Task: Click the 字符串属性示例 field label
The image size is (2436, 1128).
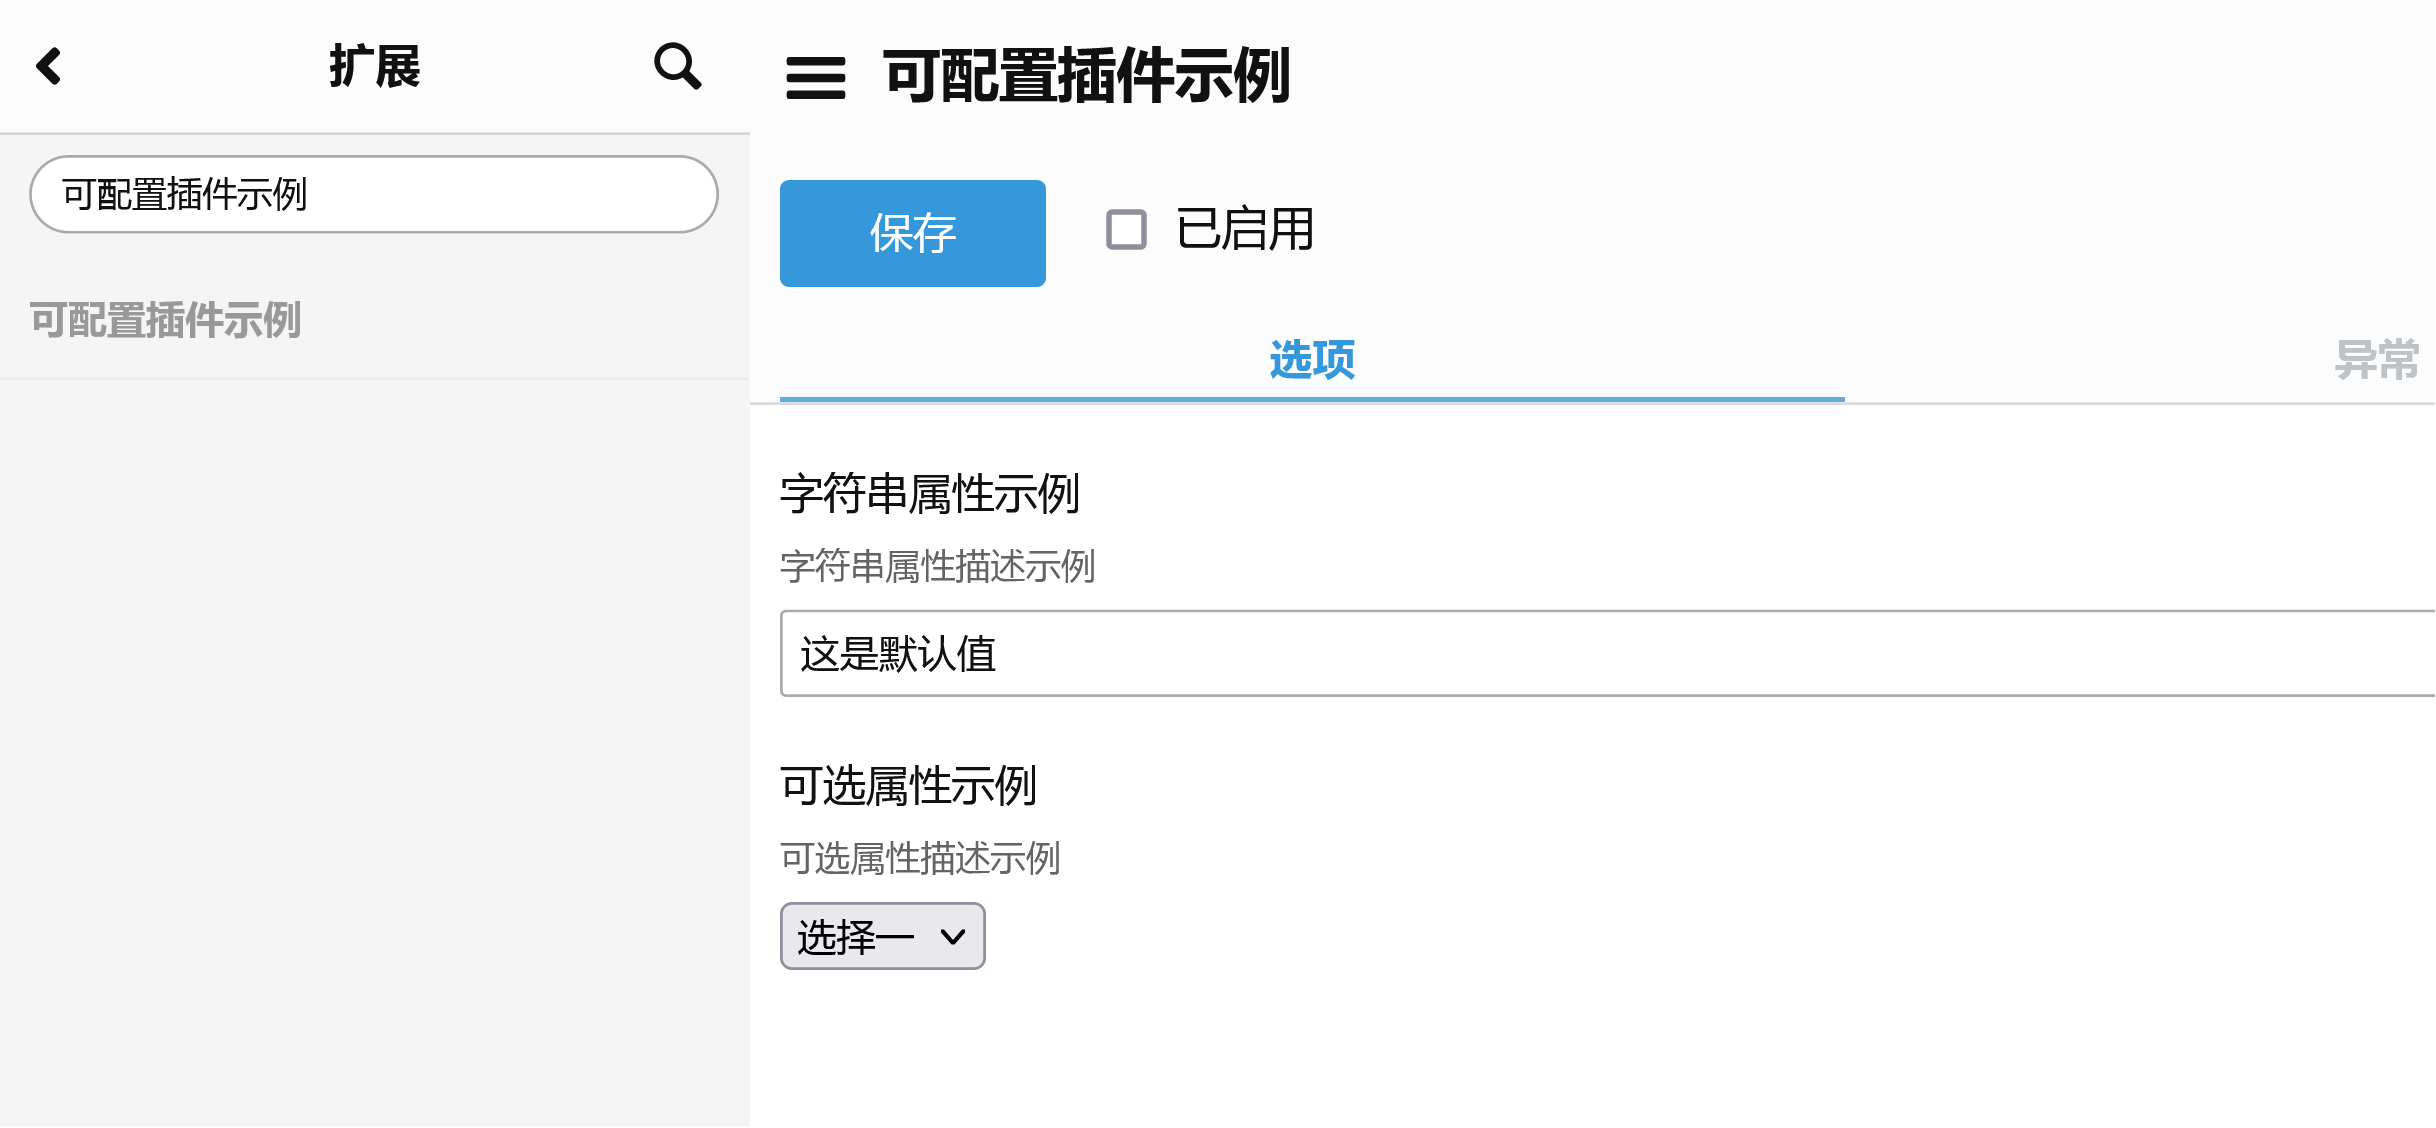Action: 929,494
